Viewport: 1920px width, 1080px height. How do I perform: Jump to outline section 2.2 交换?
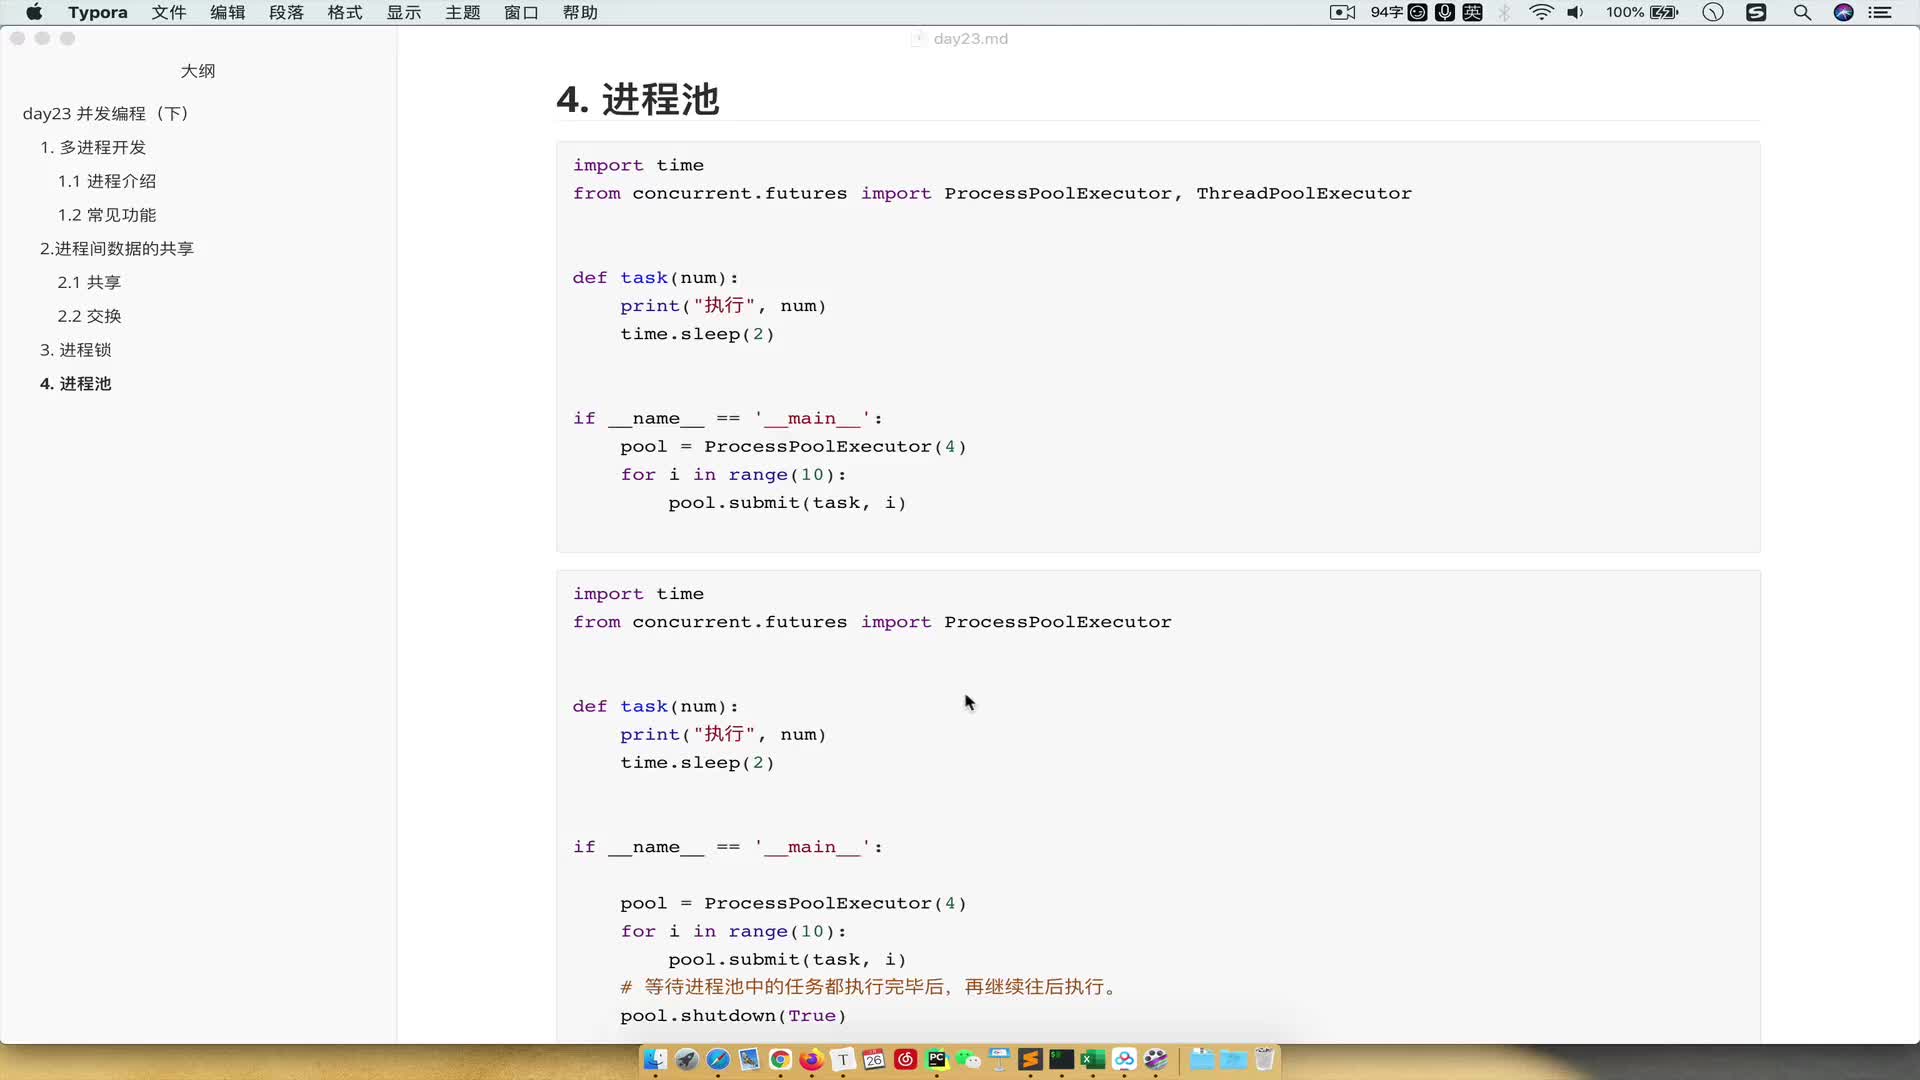[x=89, y=316]
